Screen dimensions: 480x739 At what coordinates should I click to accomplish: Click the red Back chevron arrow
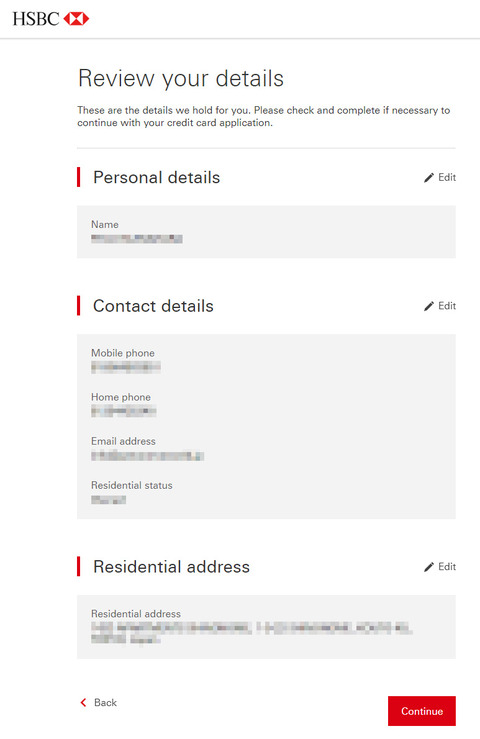pos(83,702)
